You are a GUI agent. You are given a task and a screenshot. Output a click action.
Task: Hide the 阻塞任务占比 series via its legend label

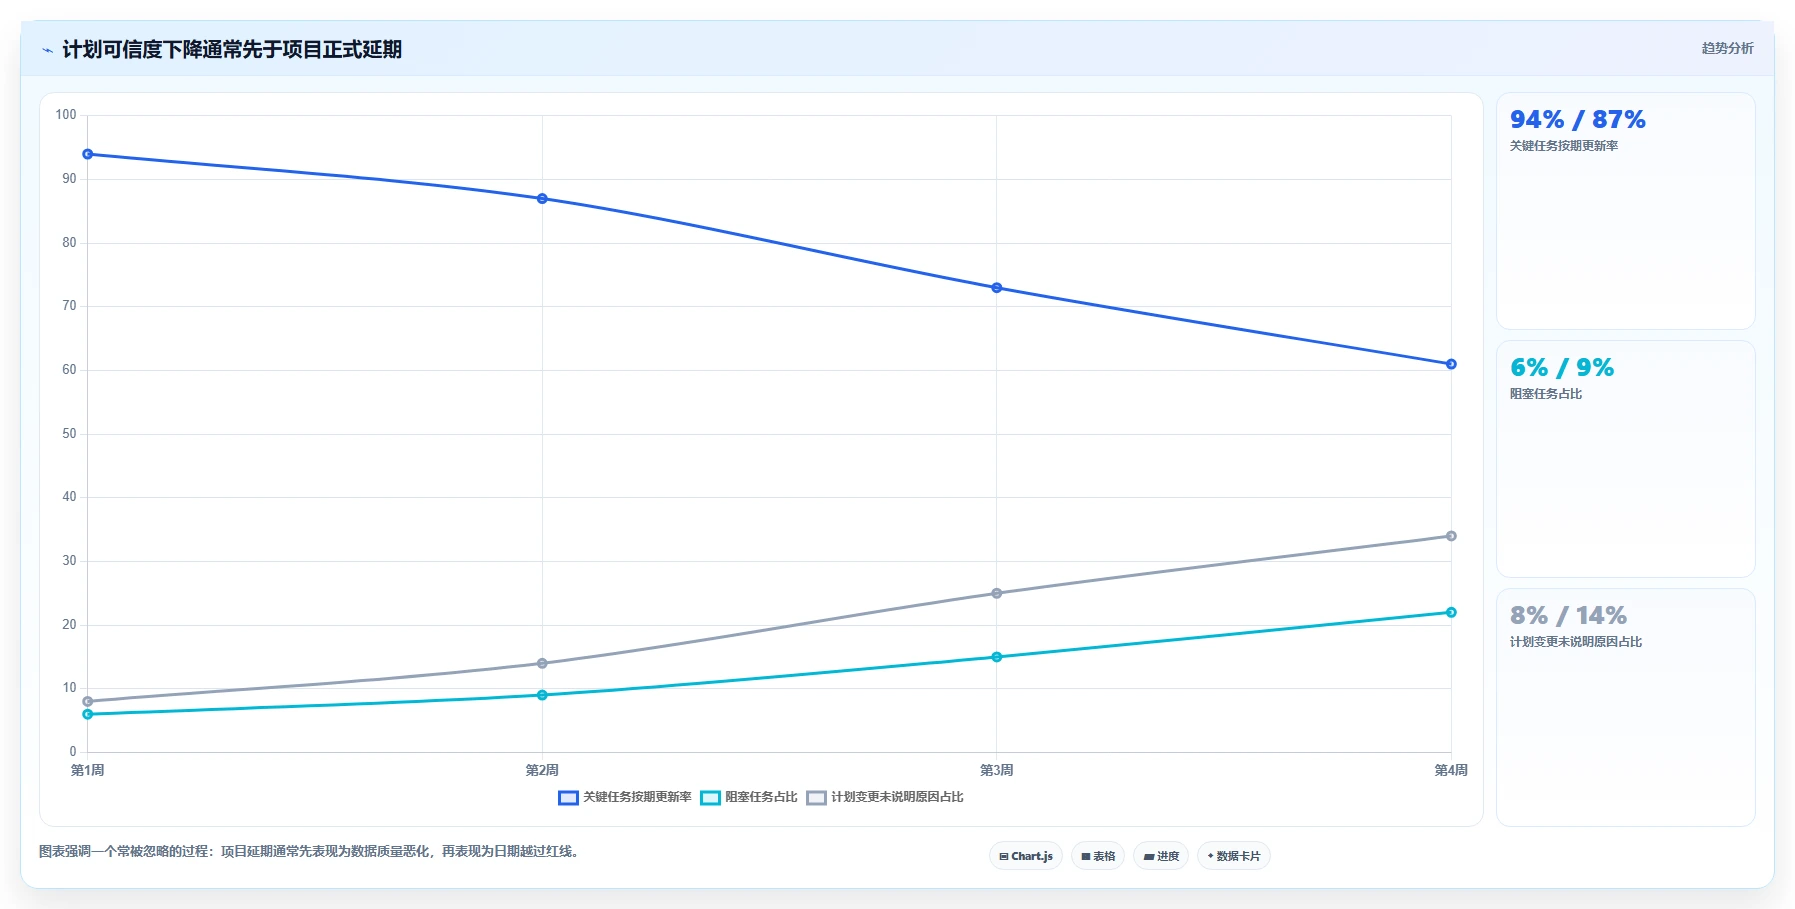tap(761, 797)
